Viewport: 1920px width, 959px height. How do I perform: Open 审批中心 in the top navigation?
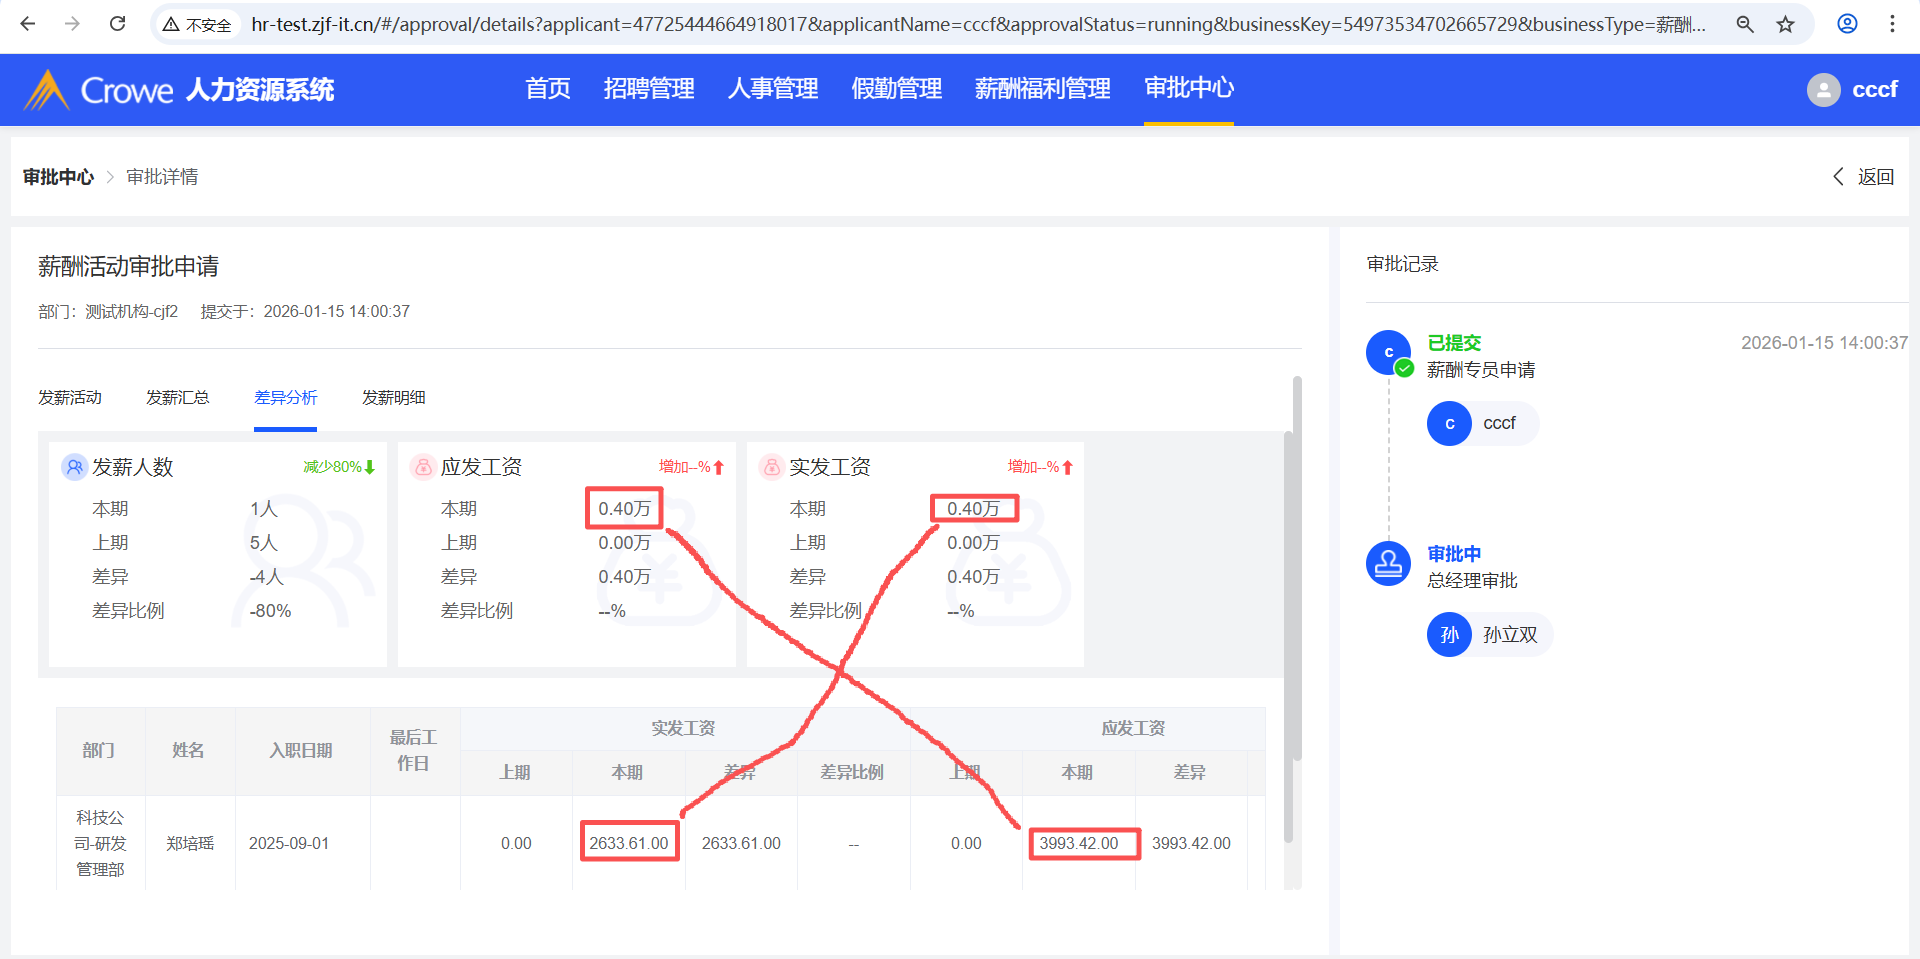tap(1189, 89)
